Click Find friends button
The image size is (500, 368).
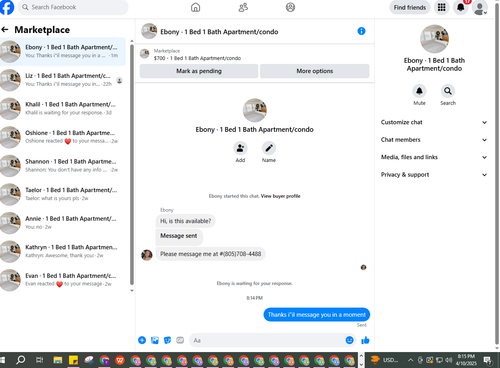click(x=410, y=7)
